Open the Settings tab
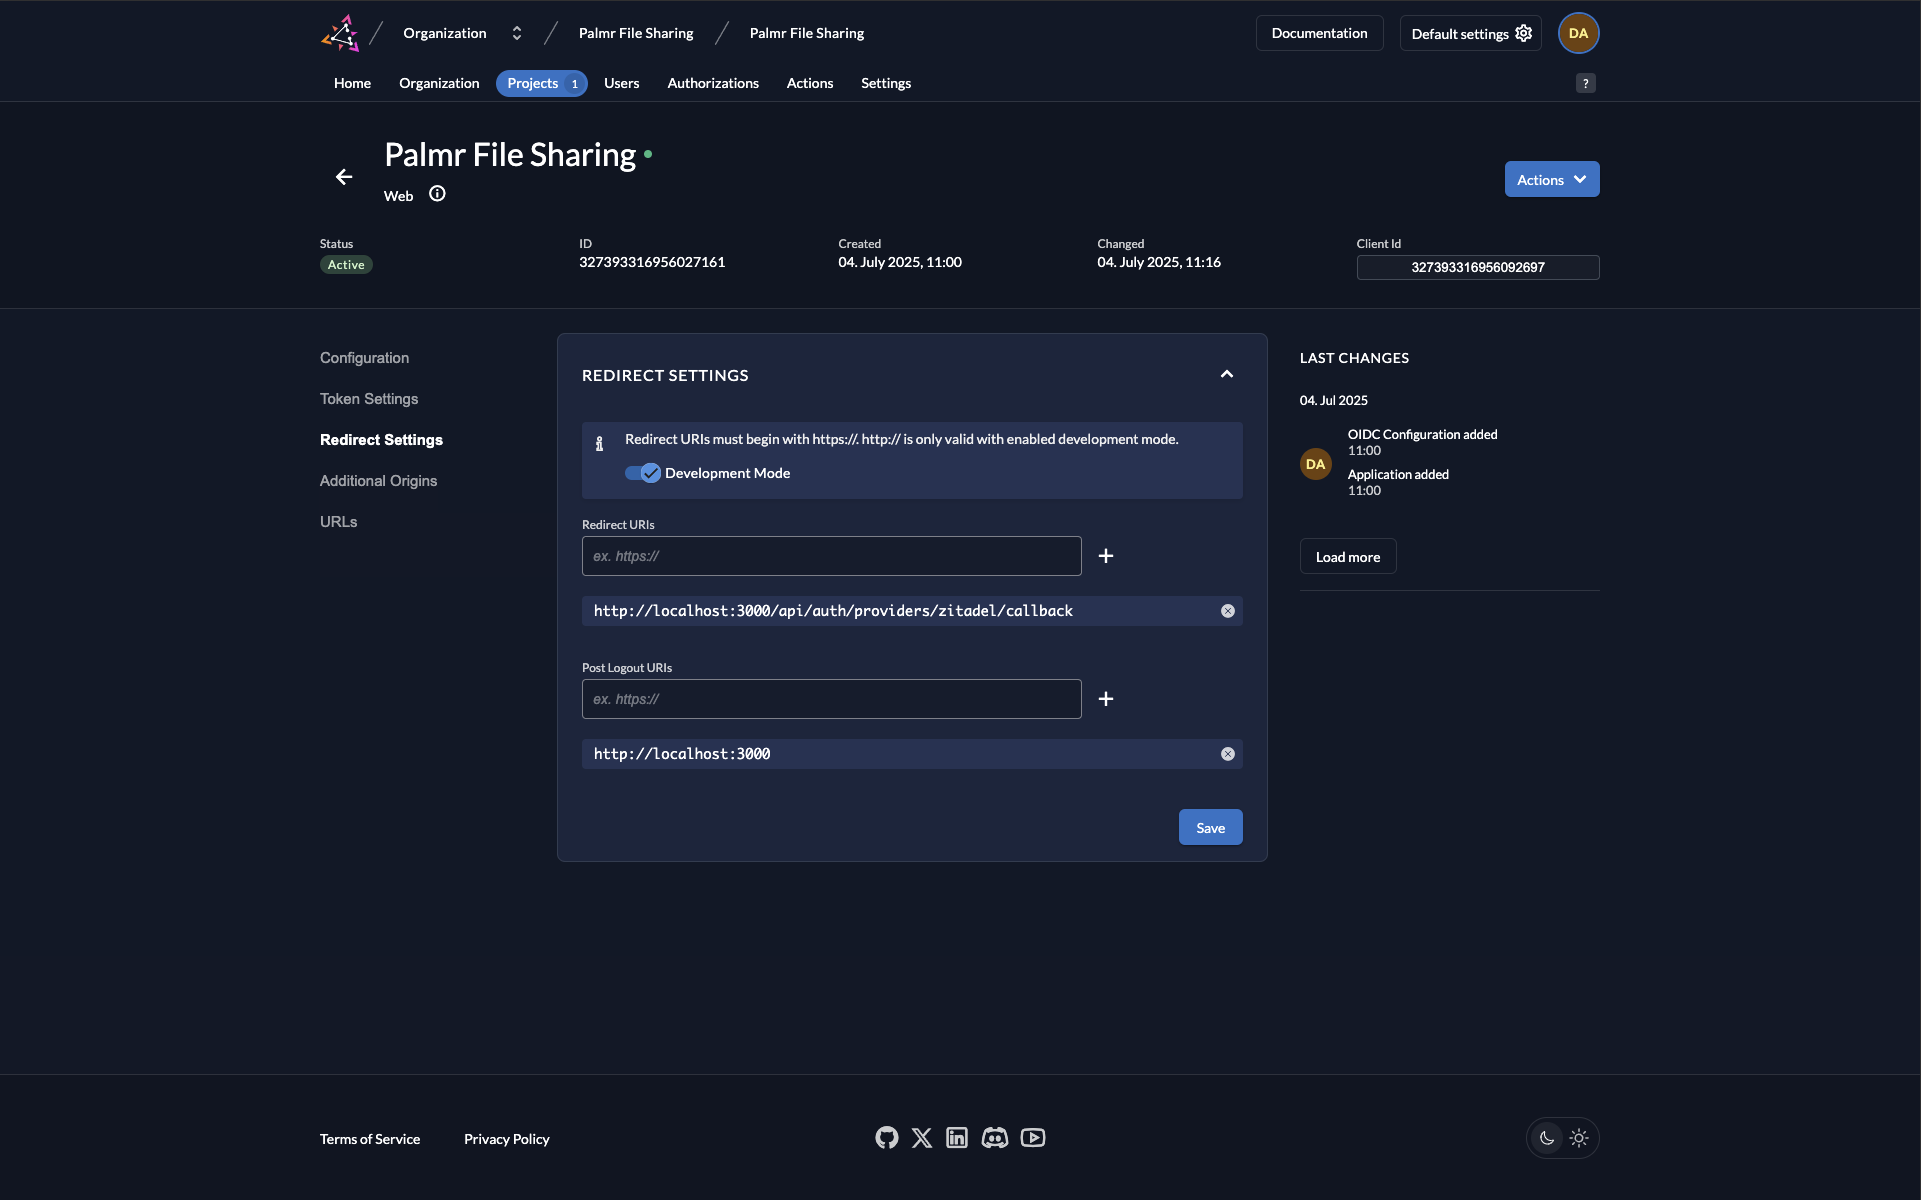The width and height of the screenshot is (1921, 1200). pos(886,83)
